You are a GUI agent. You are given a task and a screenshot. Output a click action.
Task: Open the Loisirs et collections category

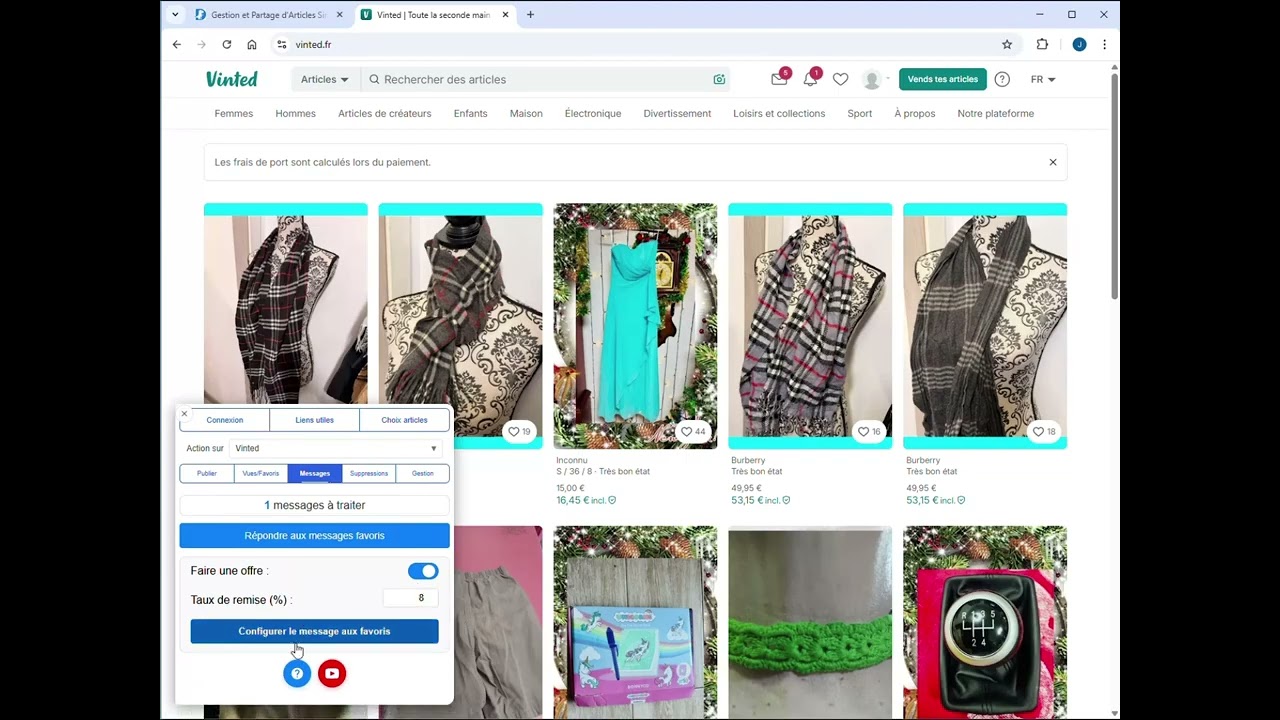coord(779,113)
